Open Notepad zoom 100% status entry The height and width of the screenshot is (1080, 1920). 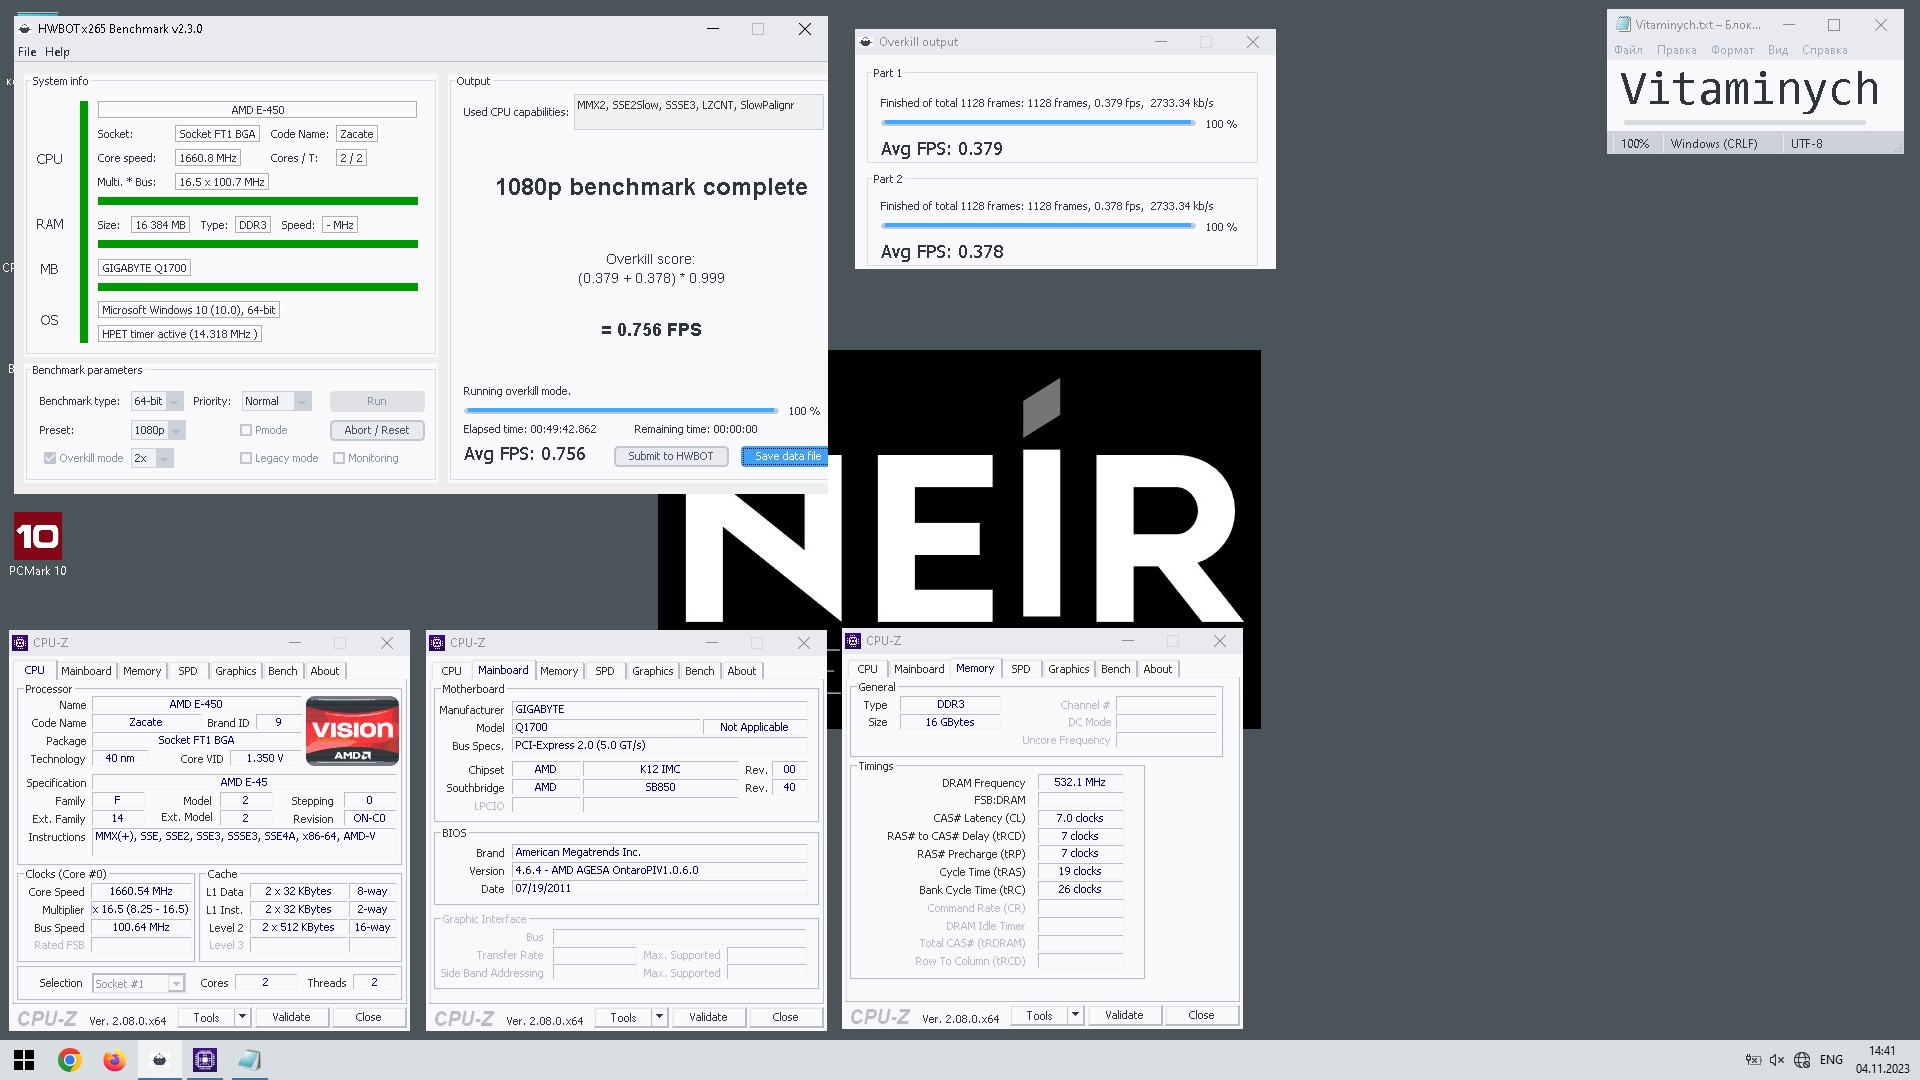point(1635,144)
